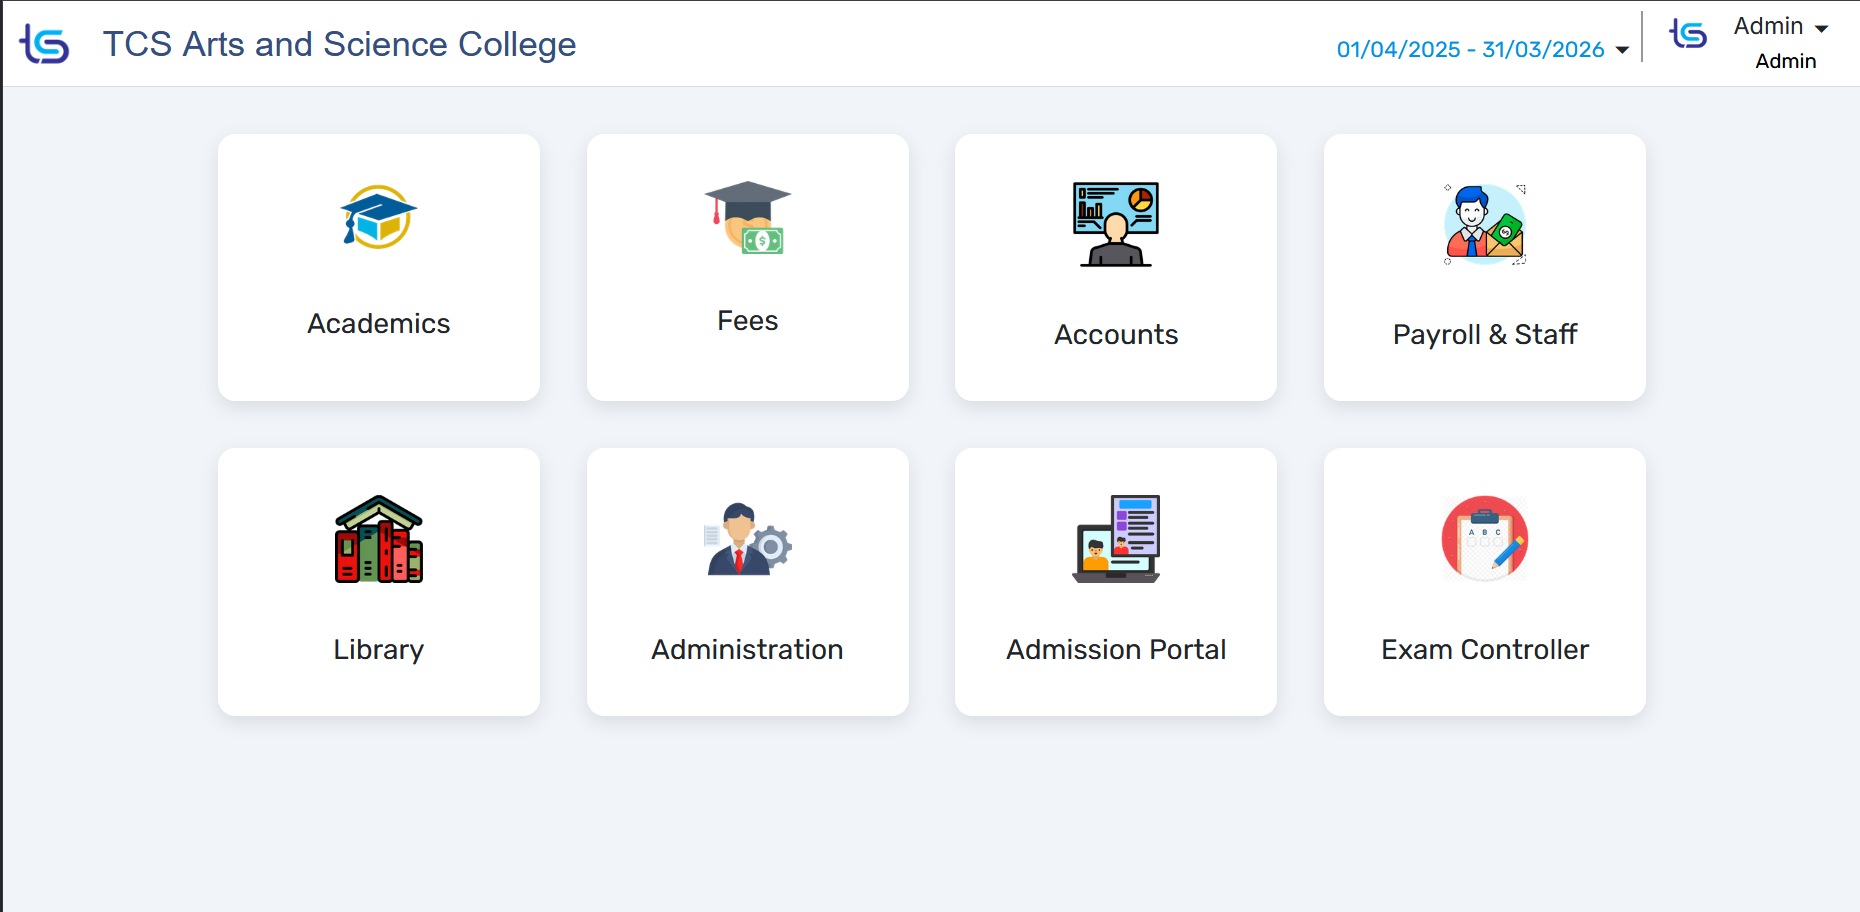
Task: Click the Payroll & Staff label
Action: [x=1485, y=335]
